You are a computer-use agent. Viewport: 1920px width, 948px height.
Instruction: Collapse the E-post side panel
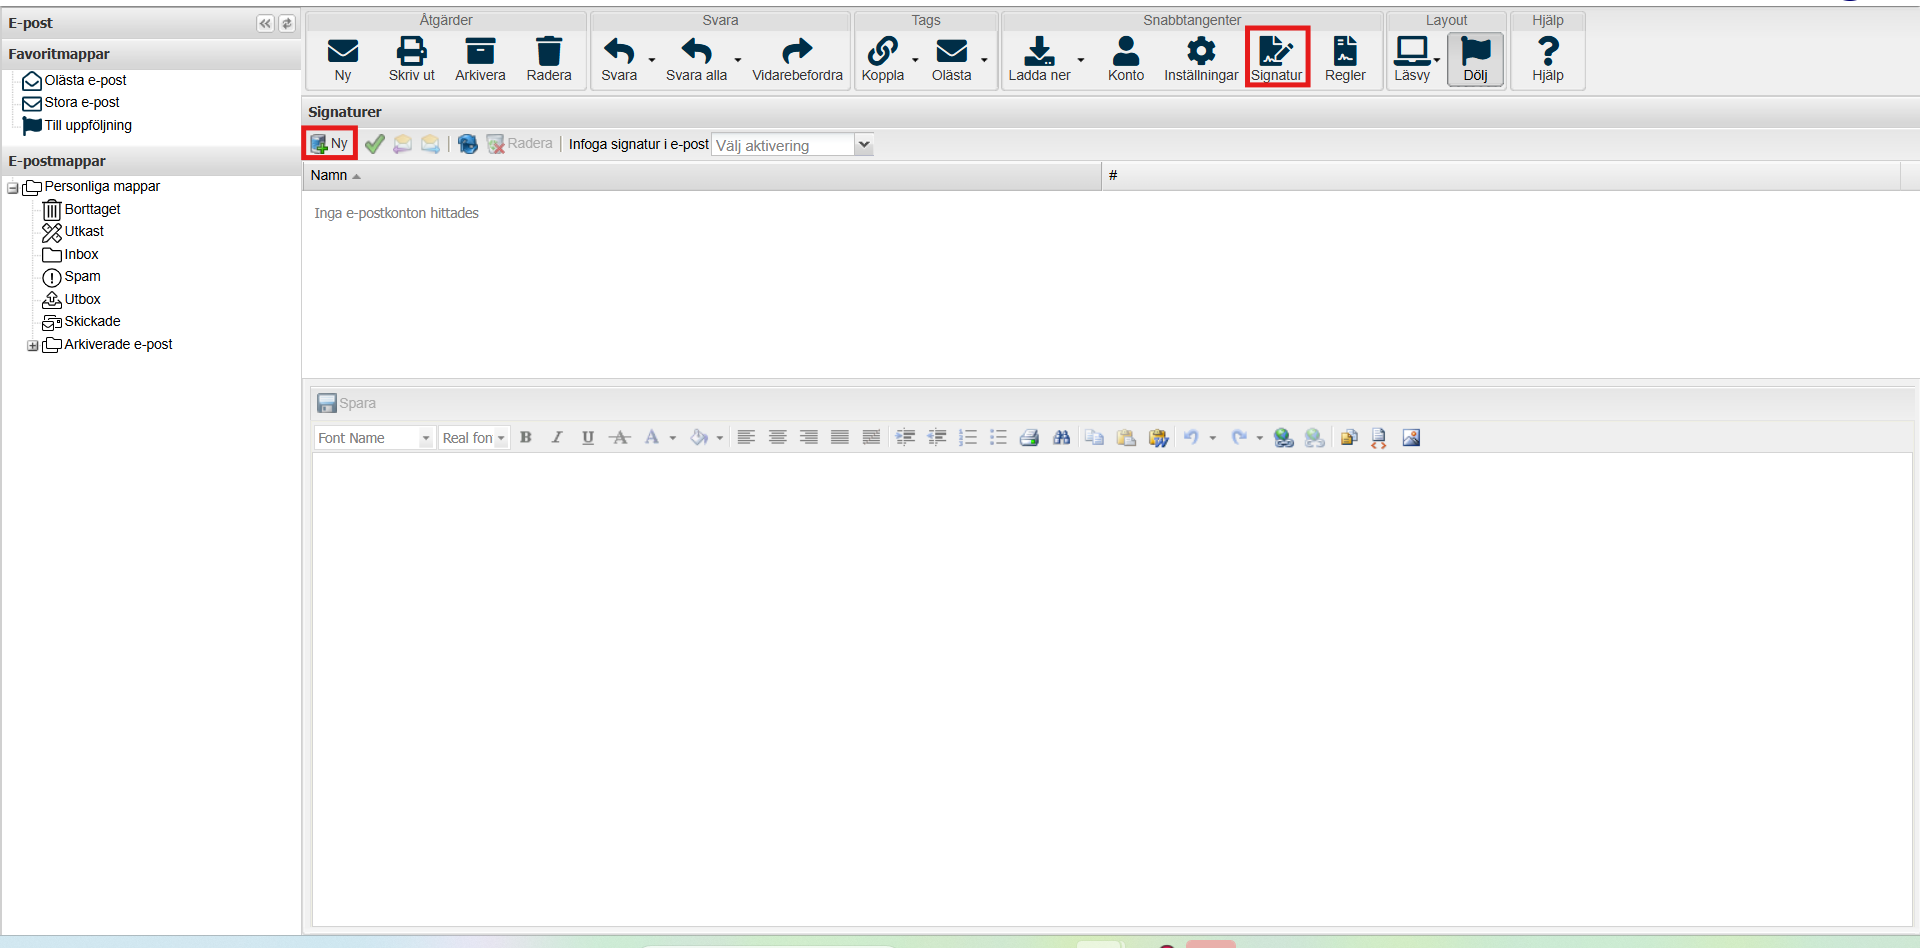click(x=265, y=23)
